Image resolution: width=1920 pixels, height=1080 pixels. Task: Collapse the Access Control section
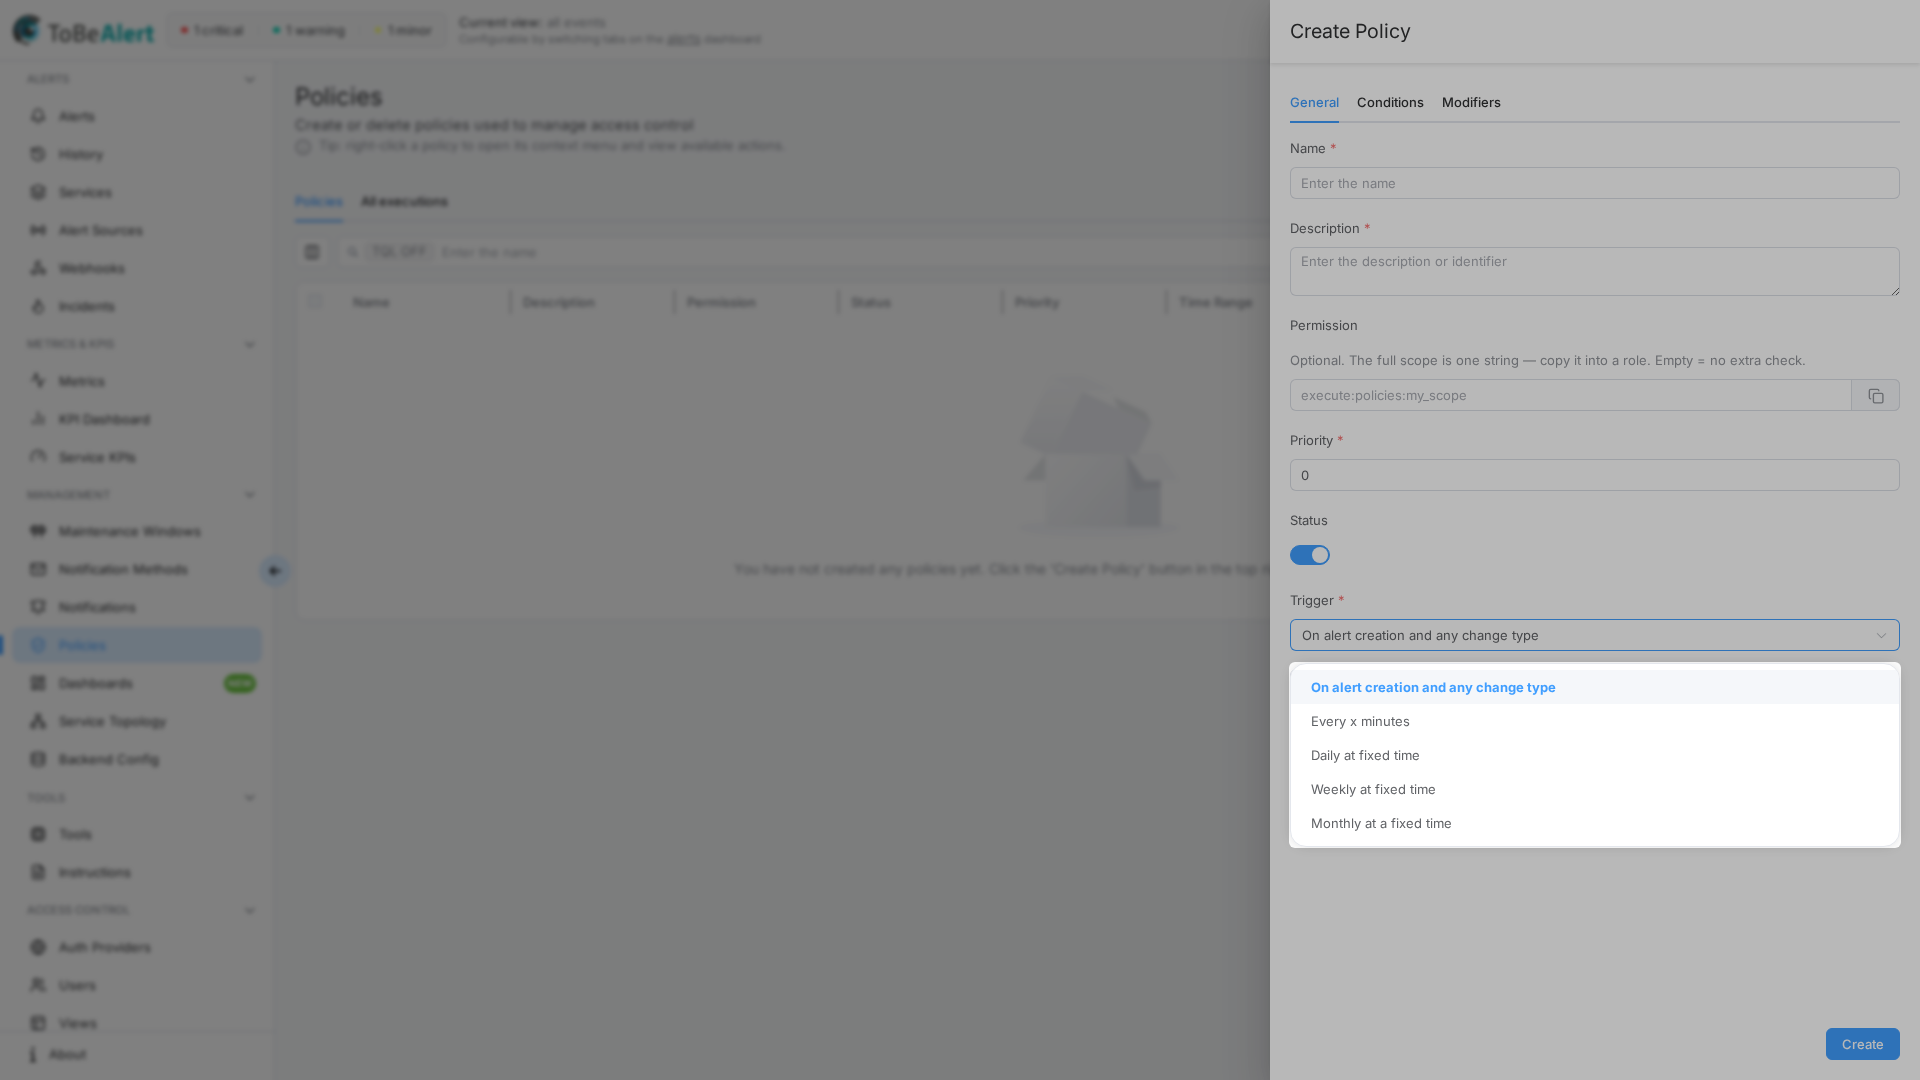click(x=250, y=911)
